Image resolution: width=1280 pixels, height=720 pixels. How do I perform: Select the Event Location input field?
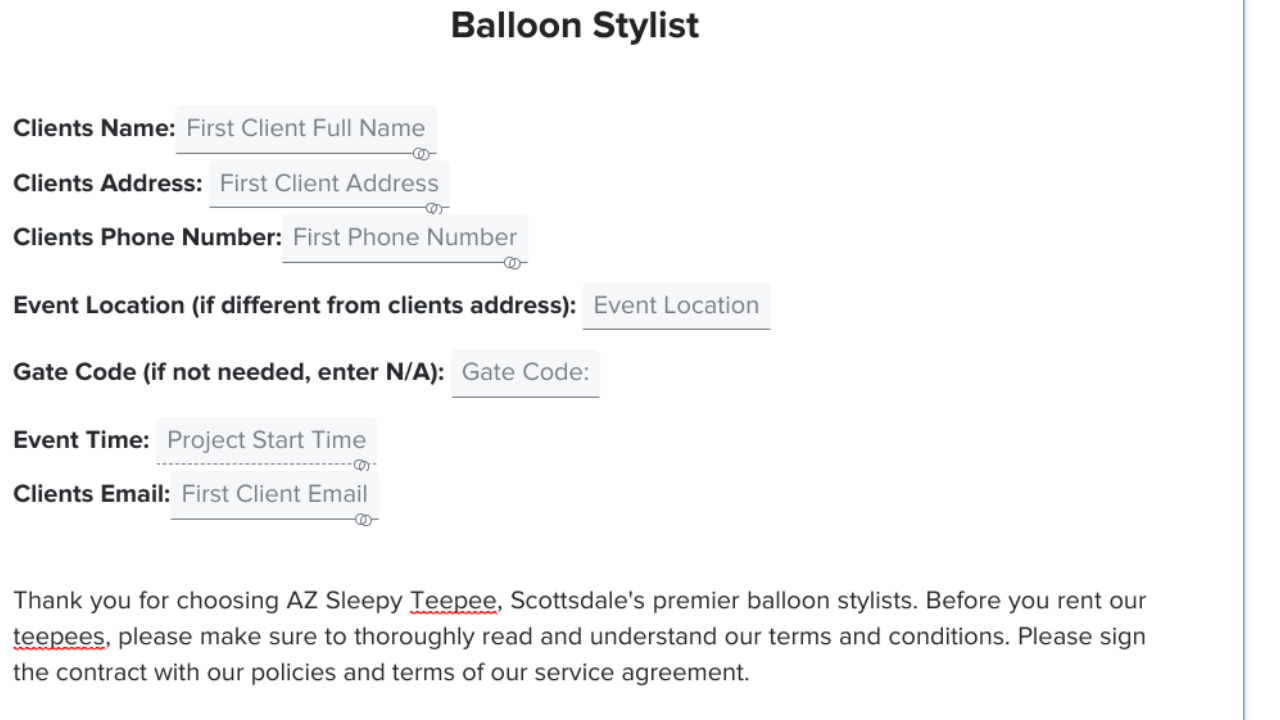(x=676, y=306)
